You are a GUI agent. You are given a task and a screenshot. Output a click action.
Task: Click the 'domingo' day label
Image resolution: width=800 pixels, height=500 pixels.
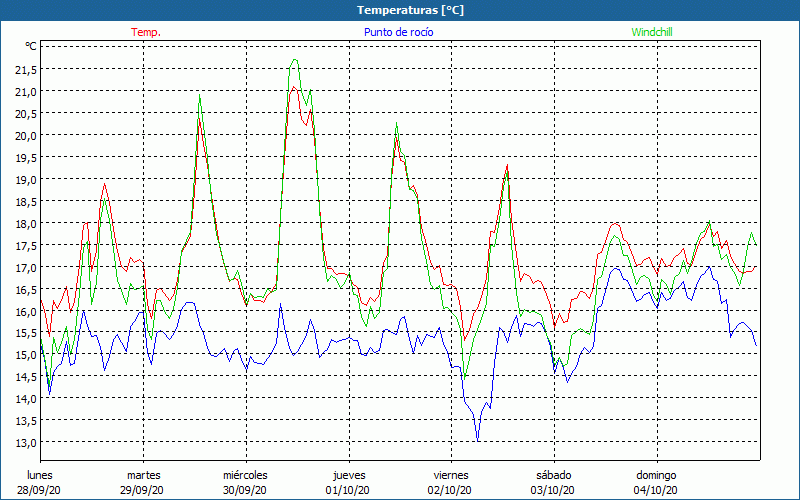656,475
